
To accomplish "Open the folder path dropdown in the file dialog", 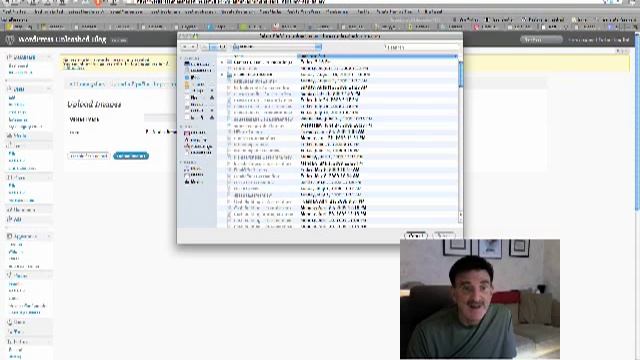I will click(x=277, y=47).
